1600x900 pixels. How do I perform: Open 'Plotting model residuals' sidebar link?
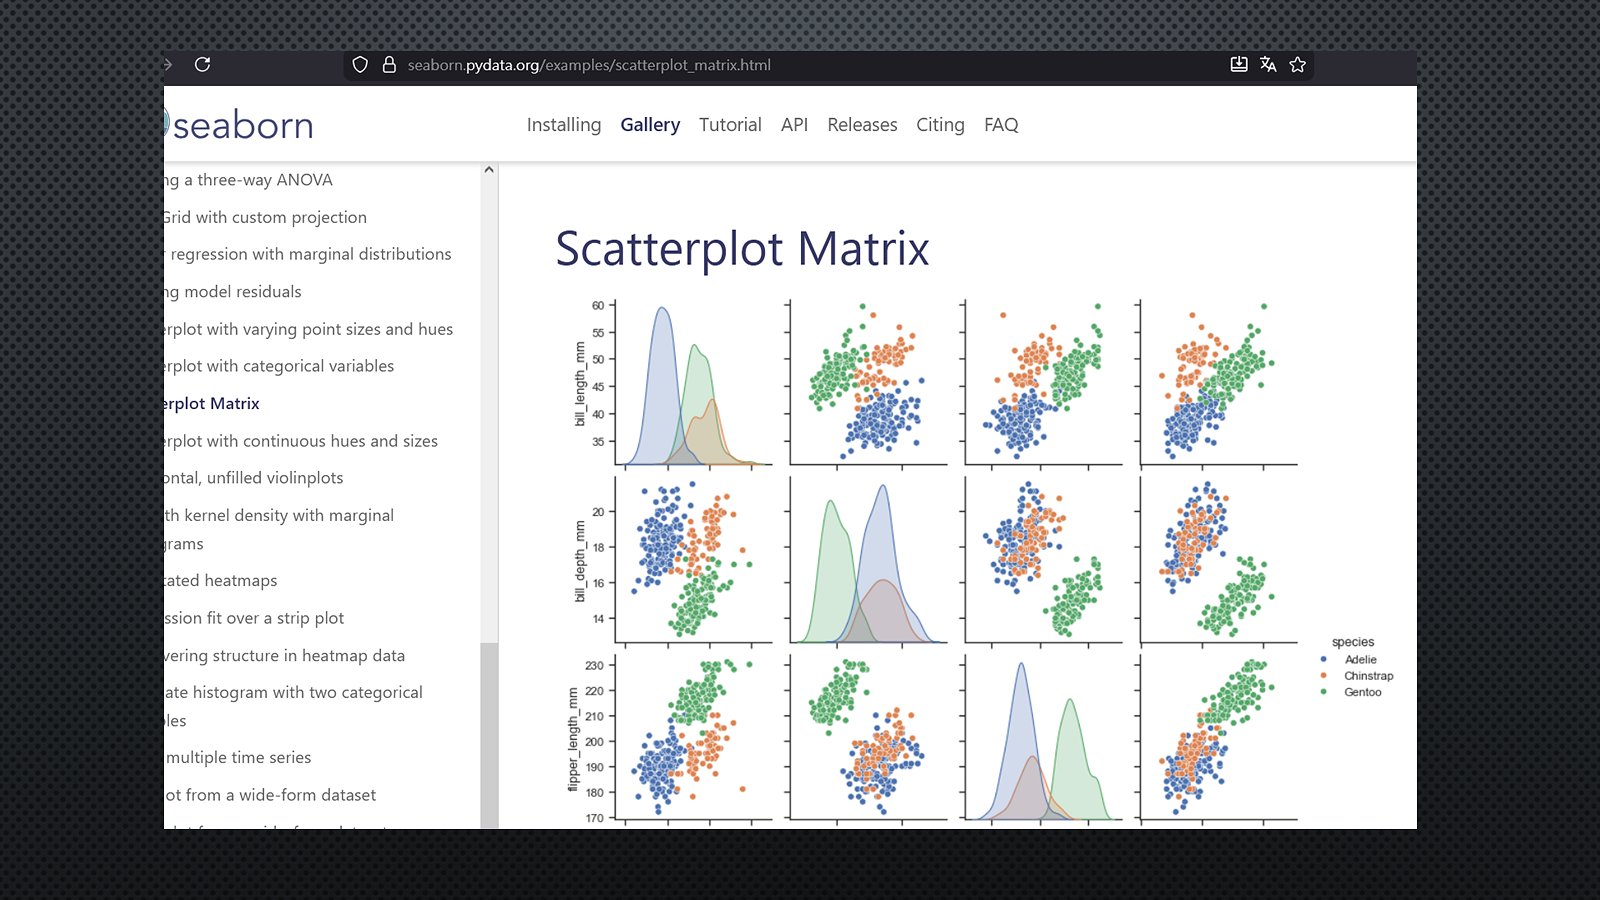[x=234, y=292]
